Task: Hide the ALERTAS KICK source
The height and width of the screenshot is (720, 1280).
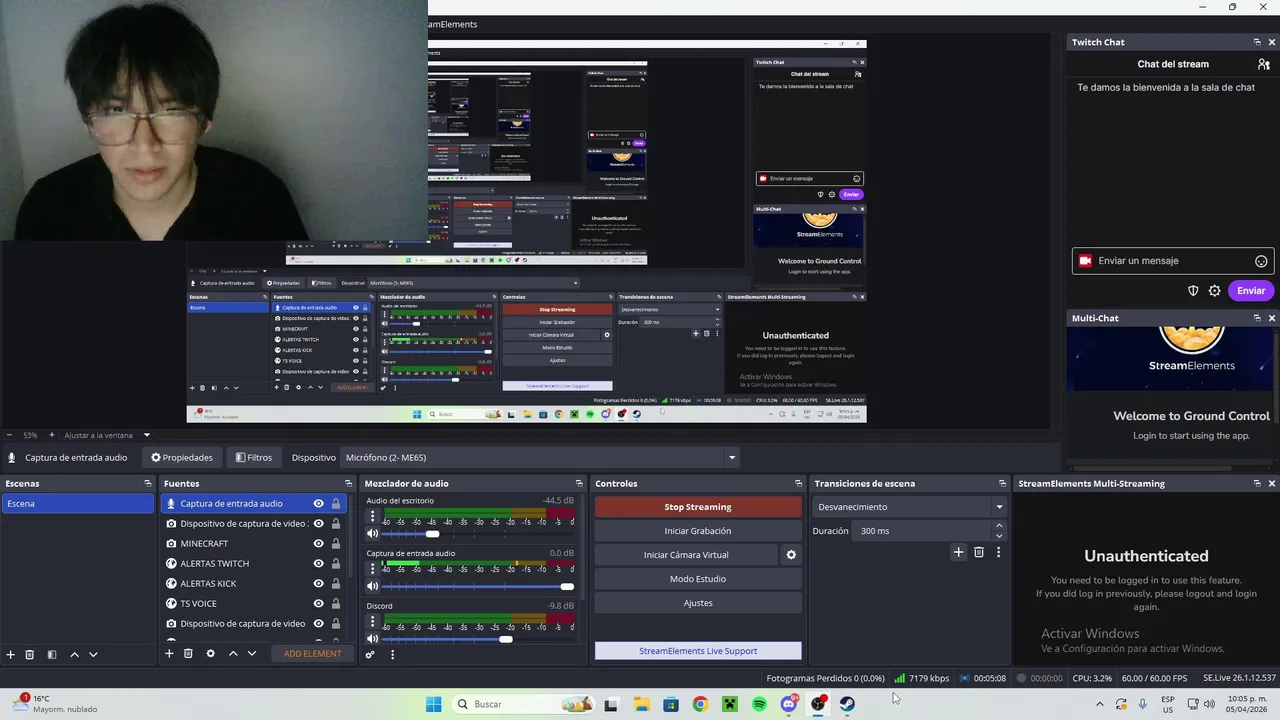Action: [x=319, y=584]
